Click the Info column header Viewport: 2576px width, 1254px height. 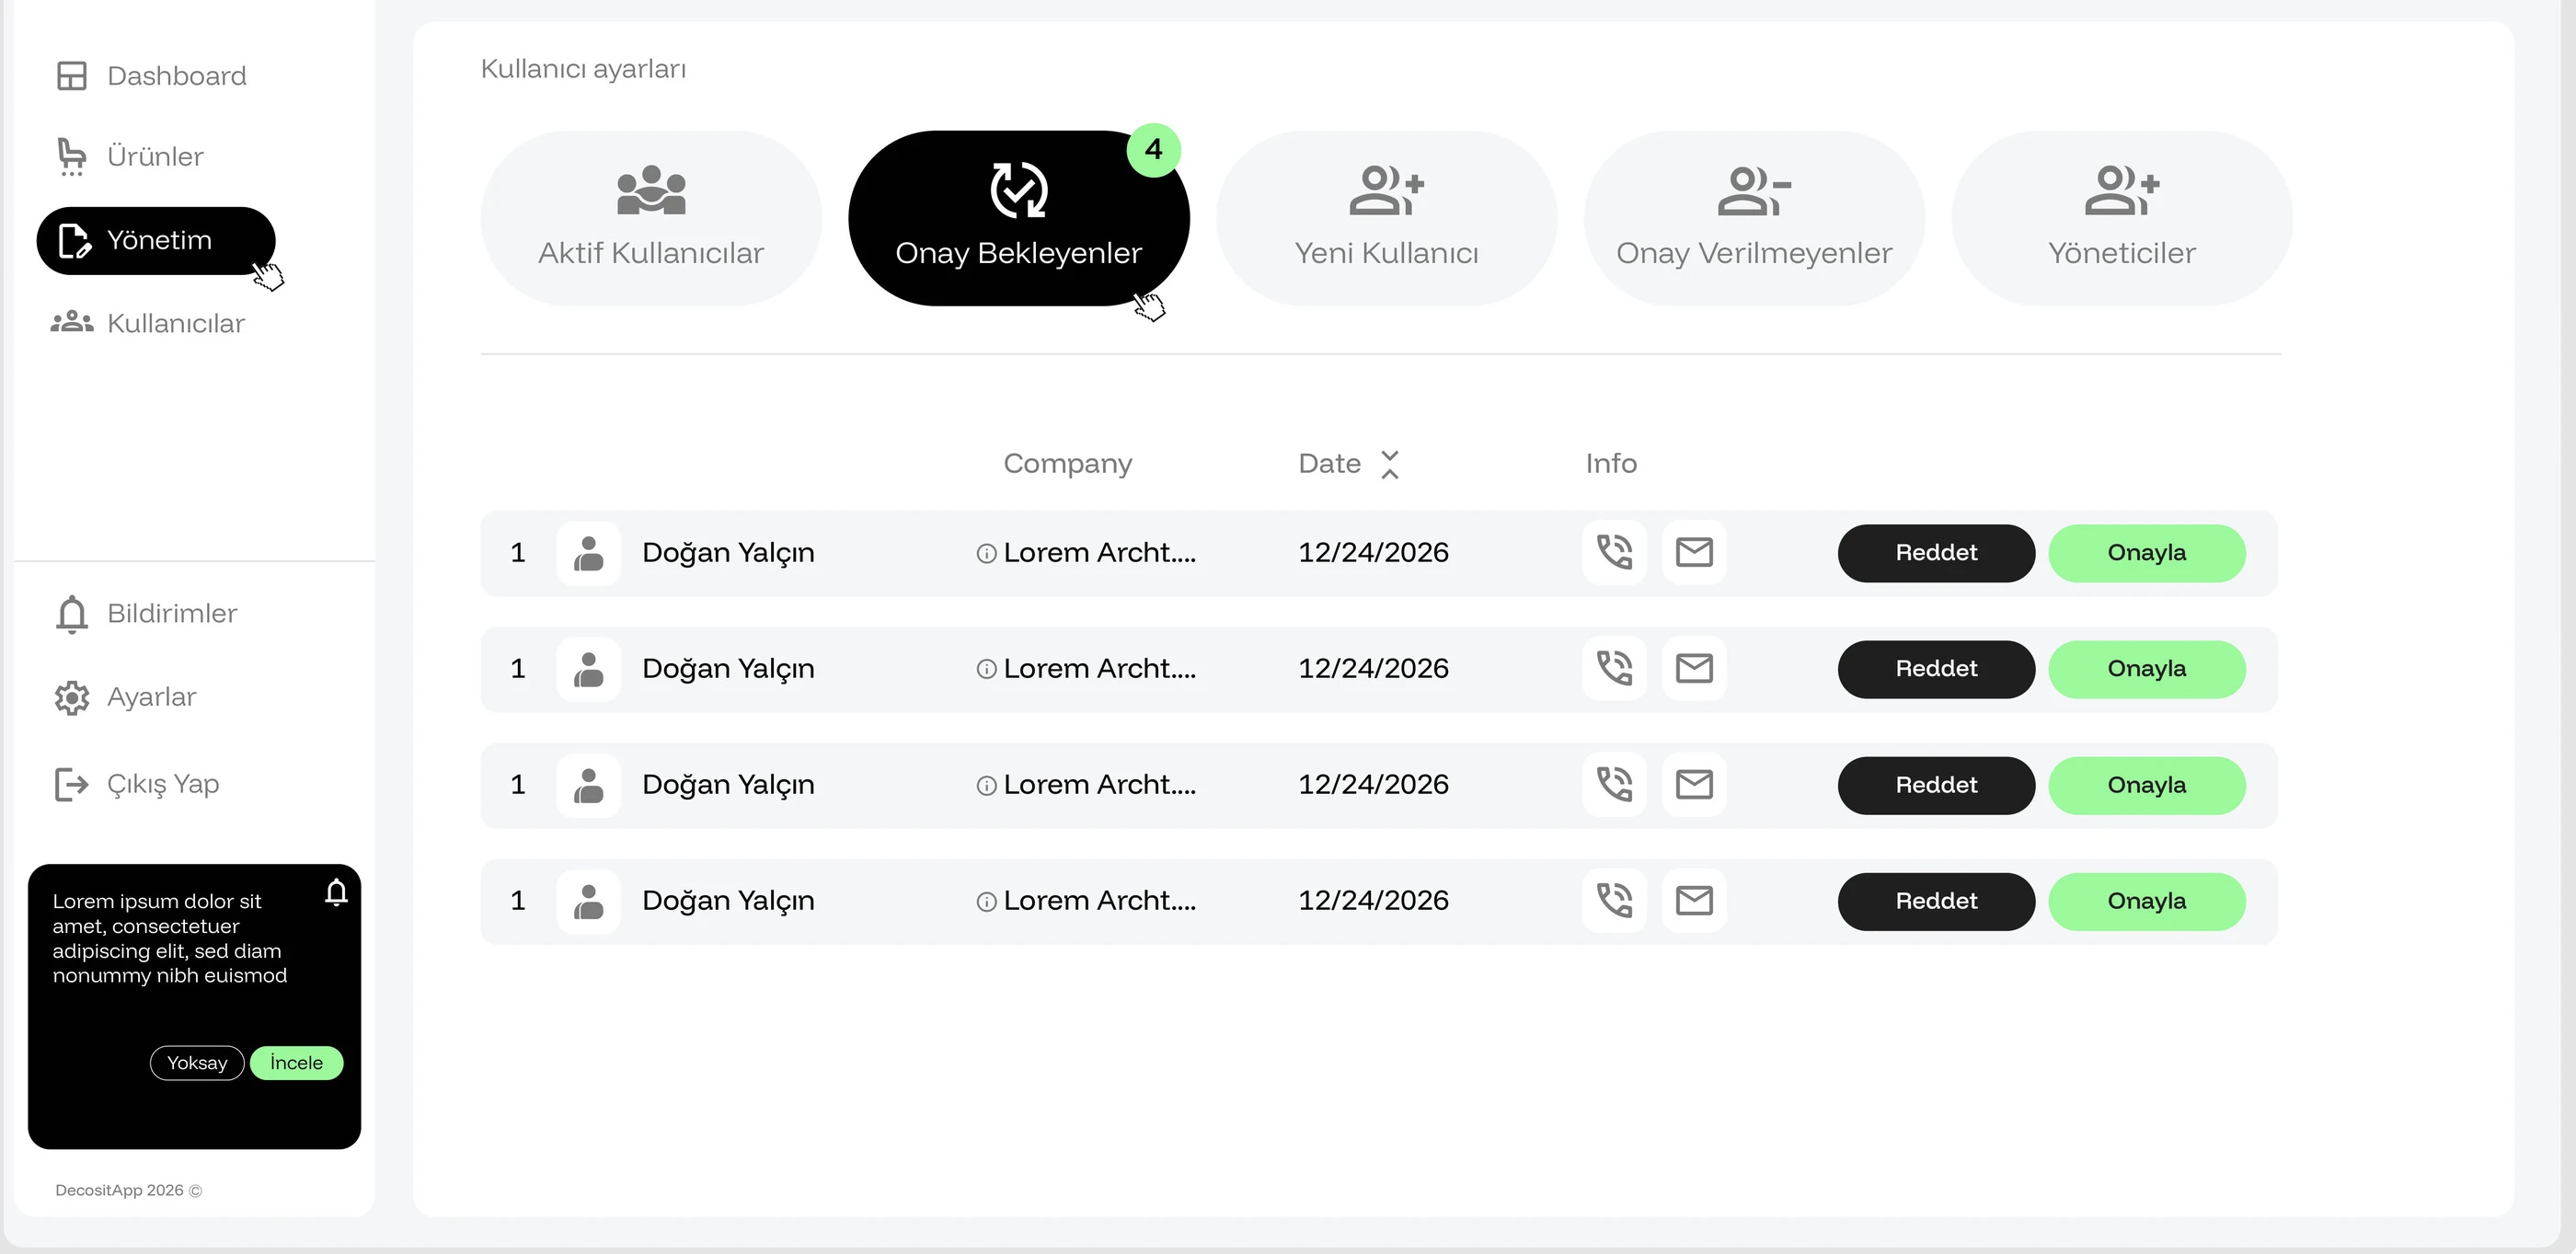pyautogui.click(x=1611, y=464)
